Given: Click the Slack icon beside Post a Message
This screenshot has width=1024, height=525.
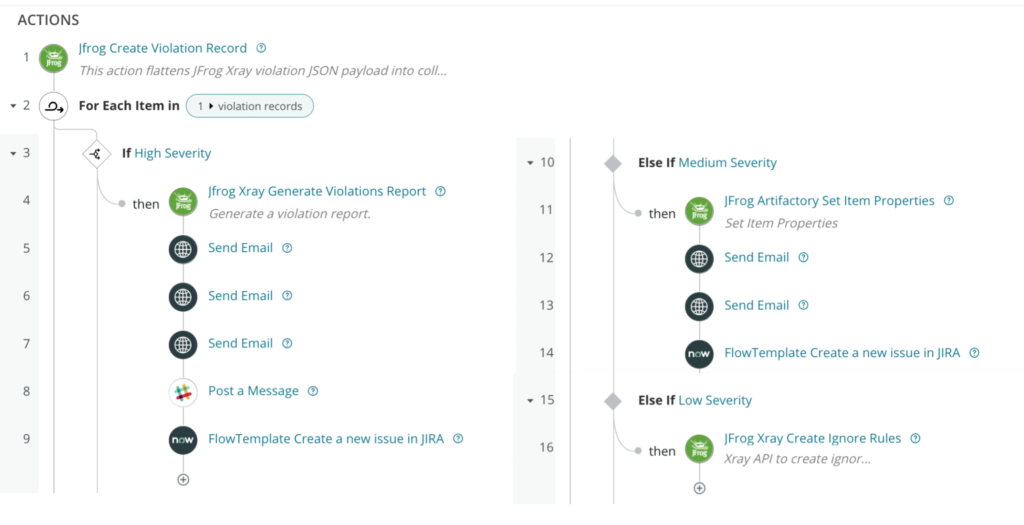Looking at the screenshot, I should [x=183, y=392].
